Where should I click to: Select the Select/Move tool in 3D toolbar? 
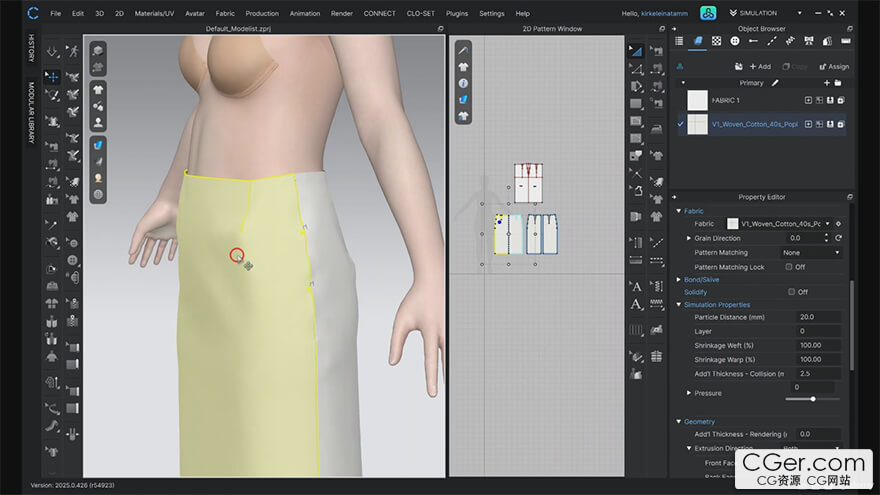[x=51, y=76]
